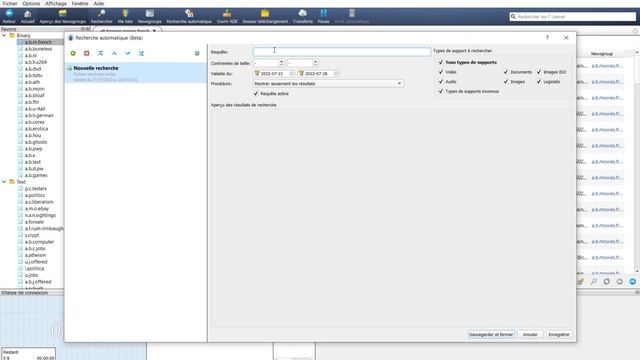Open Dossier téléchargement folder icon
Screen dimensions: 640x360
pos(265,13)
